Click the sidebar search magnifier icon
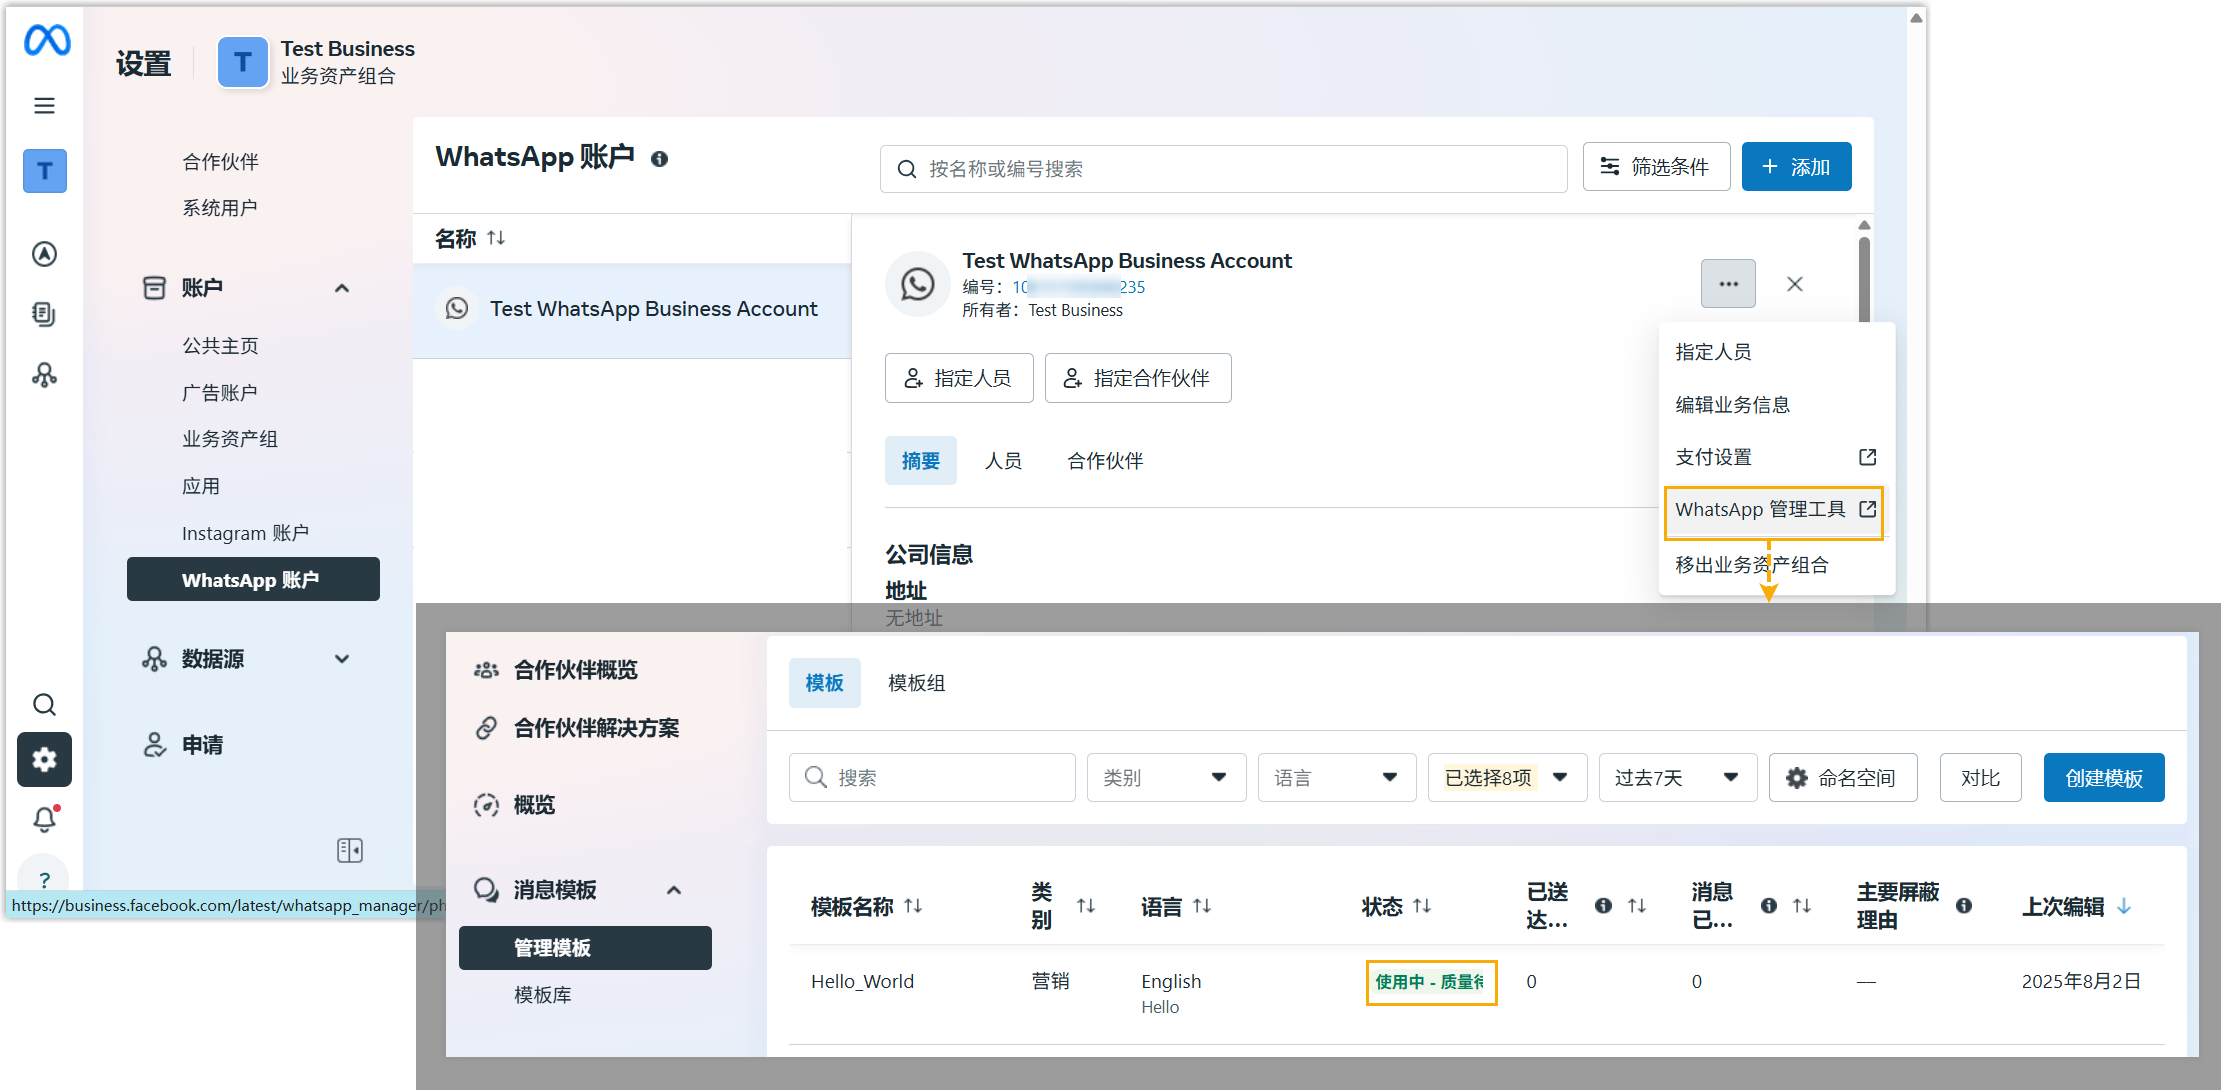2221x1090 pixels. point(44,705)
